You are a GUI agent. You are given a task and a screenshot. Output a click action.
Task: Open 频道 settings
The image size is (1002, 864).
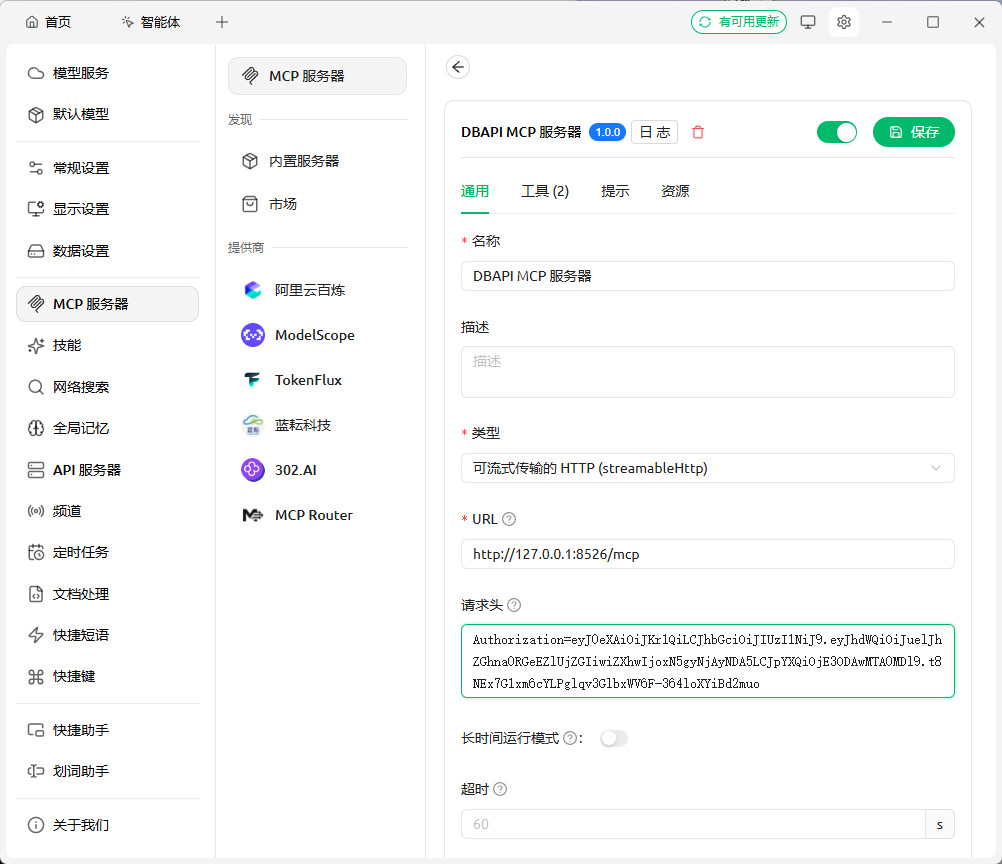pyautogui.click(x=107, y=511)
